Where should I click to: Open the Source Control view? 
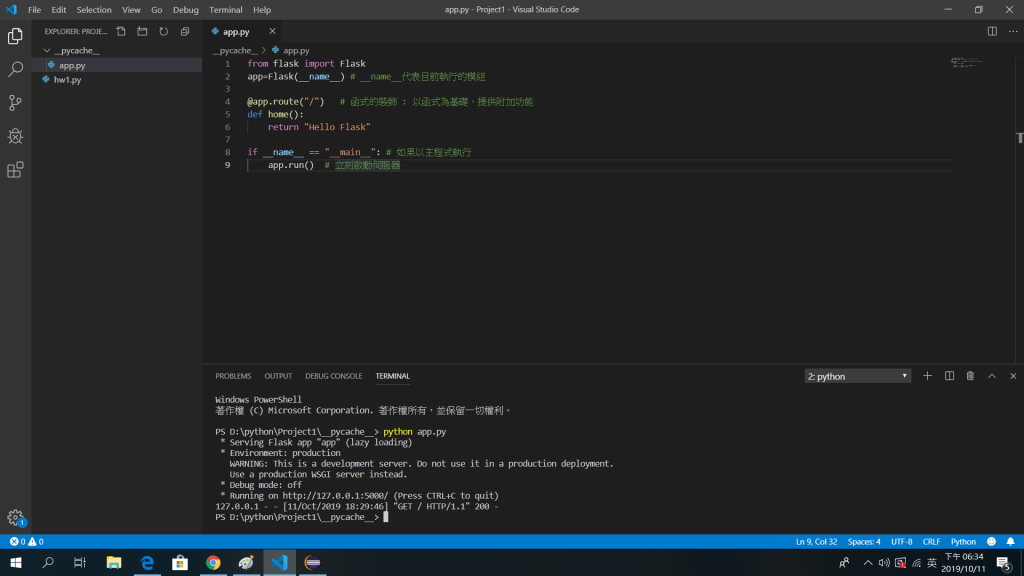(x=15, y=103)
